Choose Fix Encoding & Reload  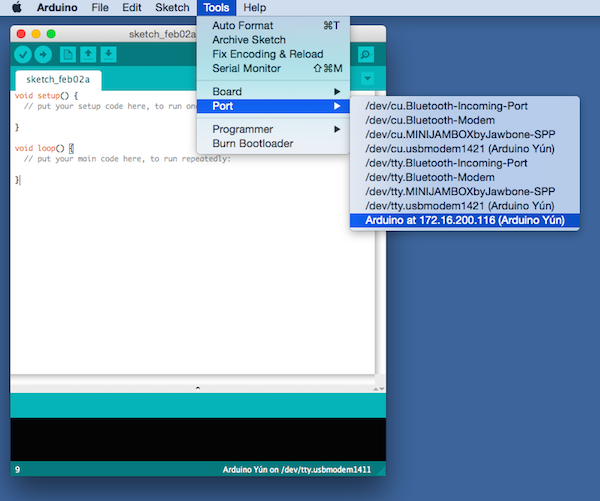273,54
